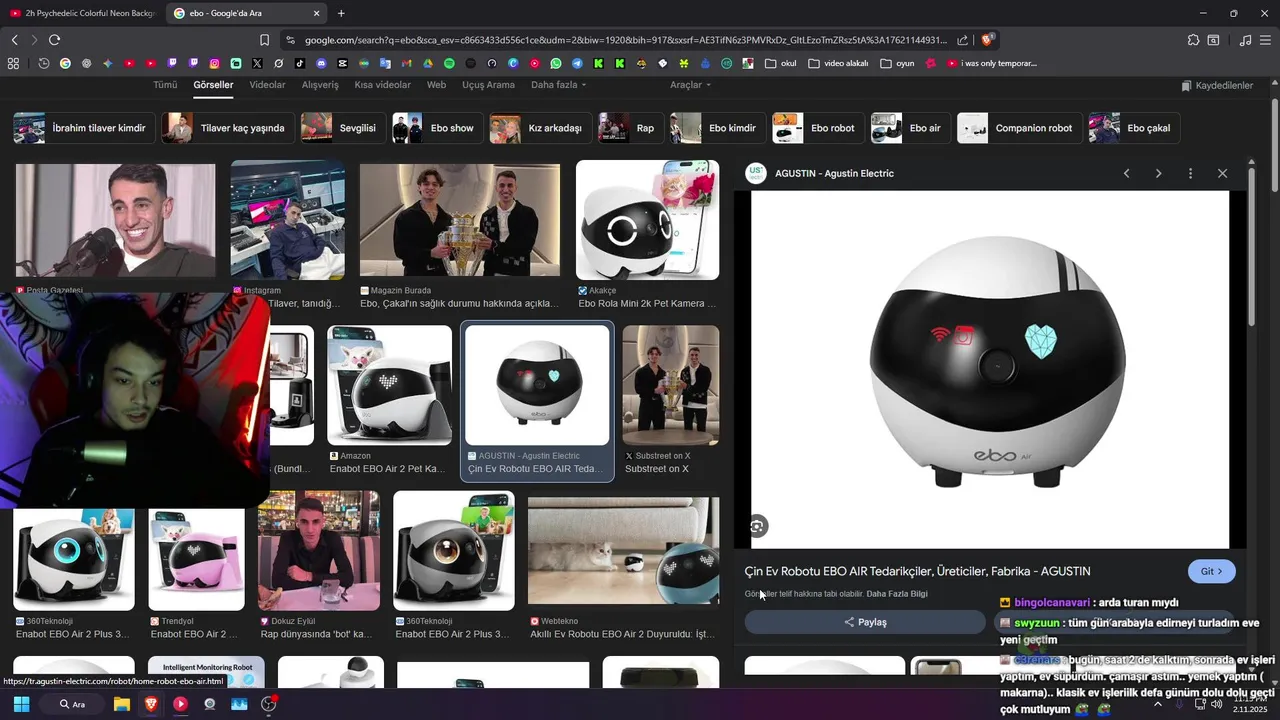Select the 'Tilaver kaç yaşında' suggestion chip
Viewport: 1280px width, 720px height.
point(229,128)
